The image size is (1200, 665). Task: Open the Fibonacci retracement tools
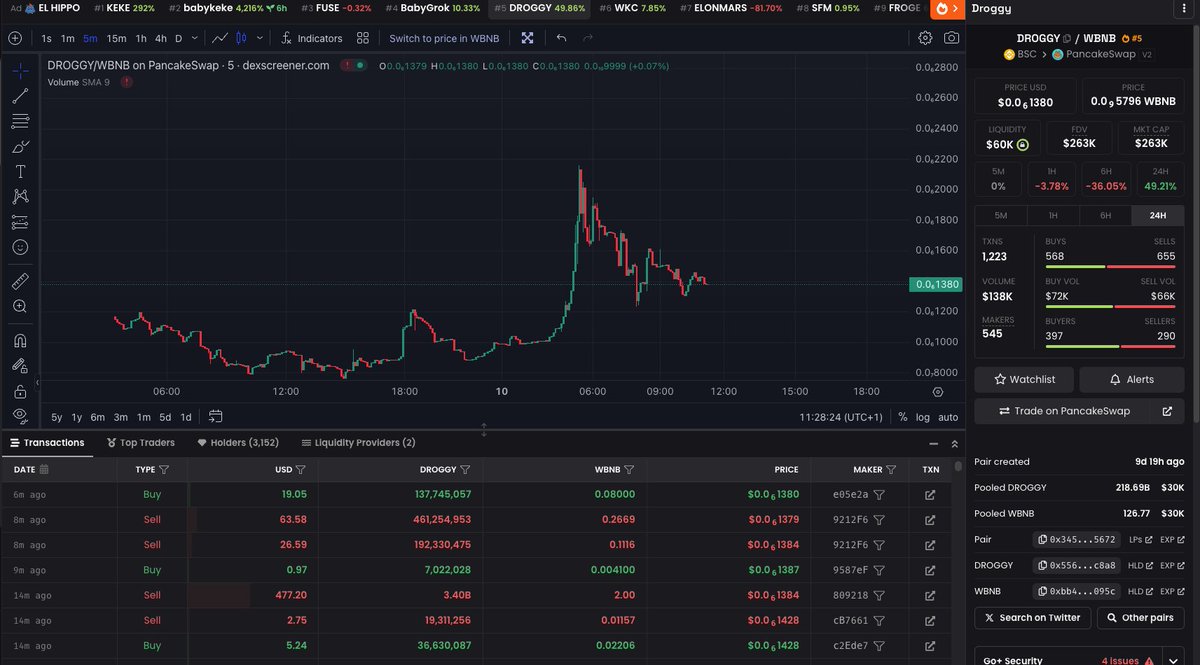(x=20, y=121)
